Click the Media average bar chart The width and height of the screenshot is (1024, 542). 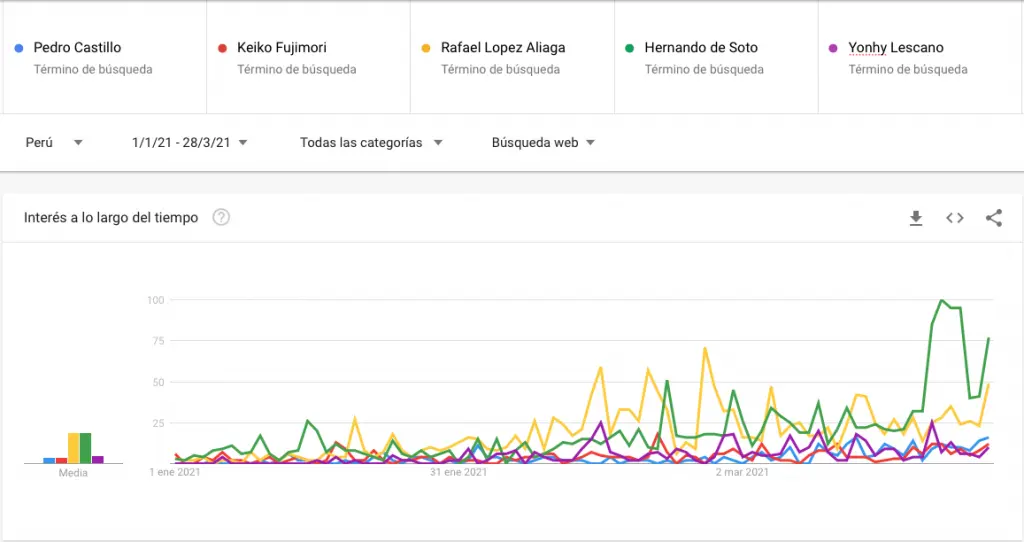73,448
